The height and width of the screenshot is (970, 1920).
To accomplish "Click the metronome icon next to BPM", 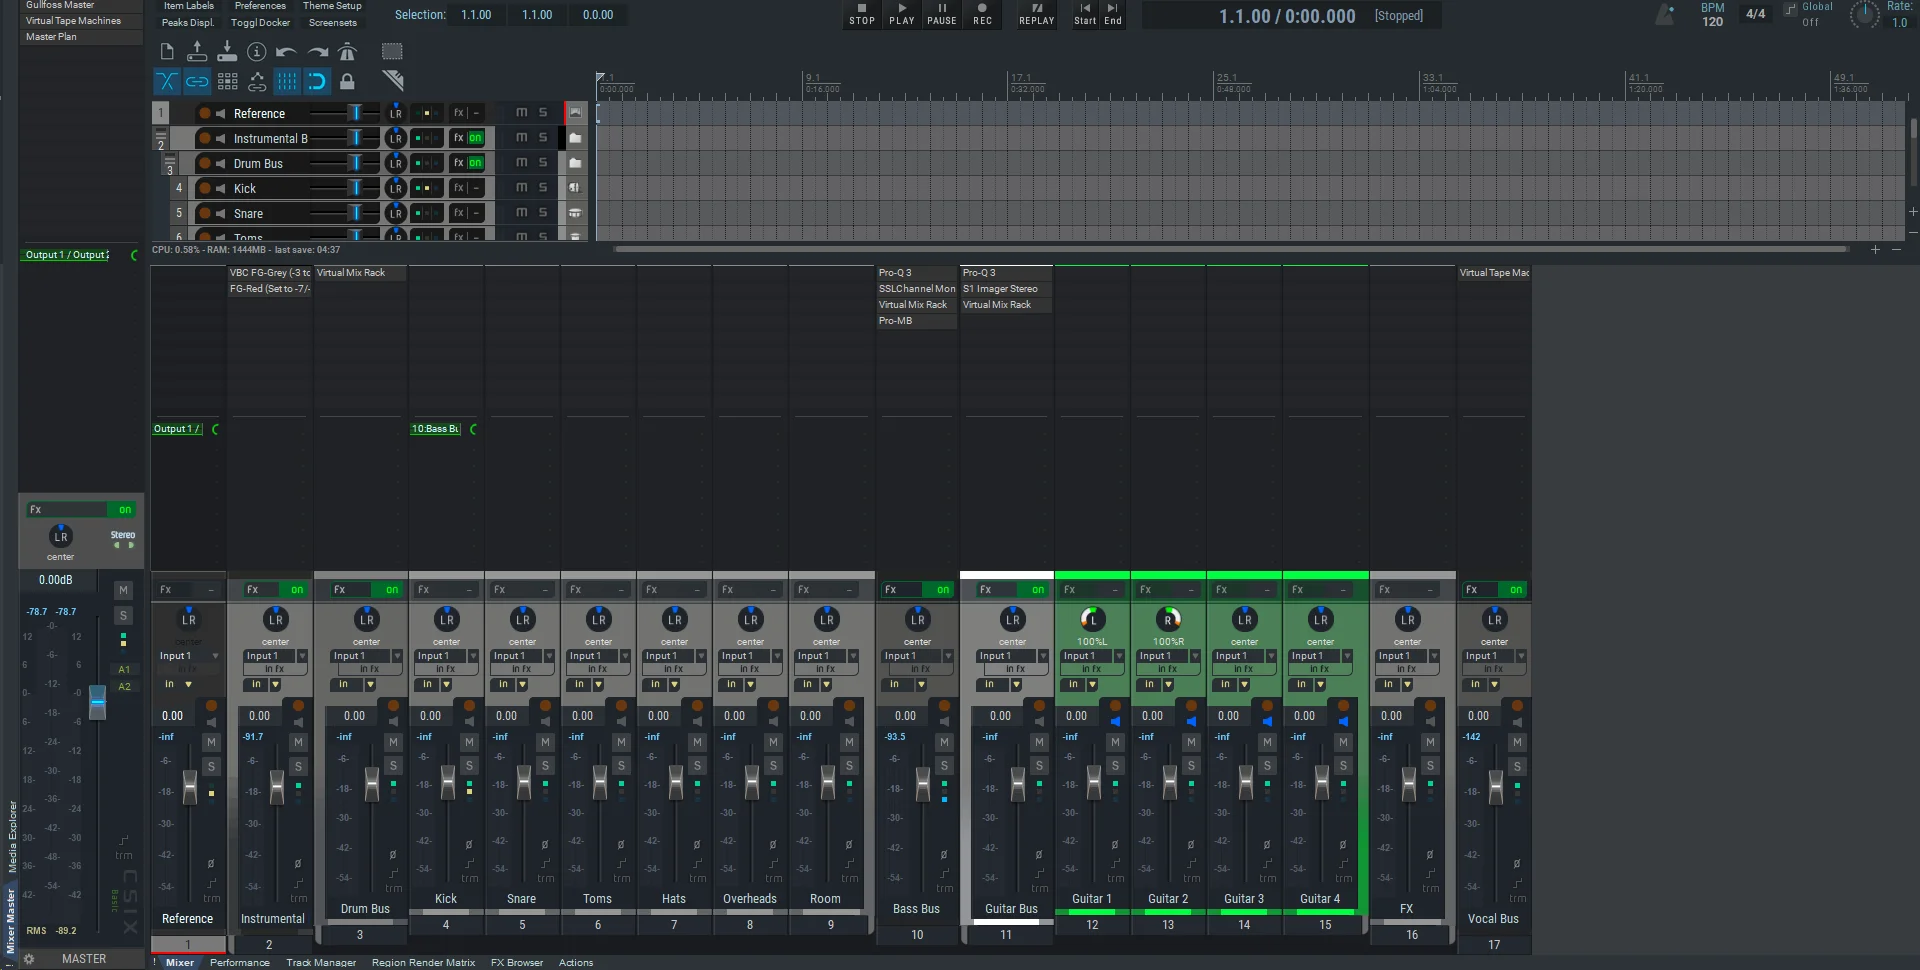I will click(1666, 14).
